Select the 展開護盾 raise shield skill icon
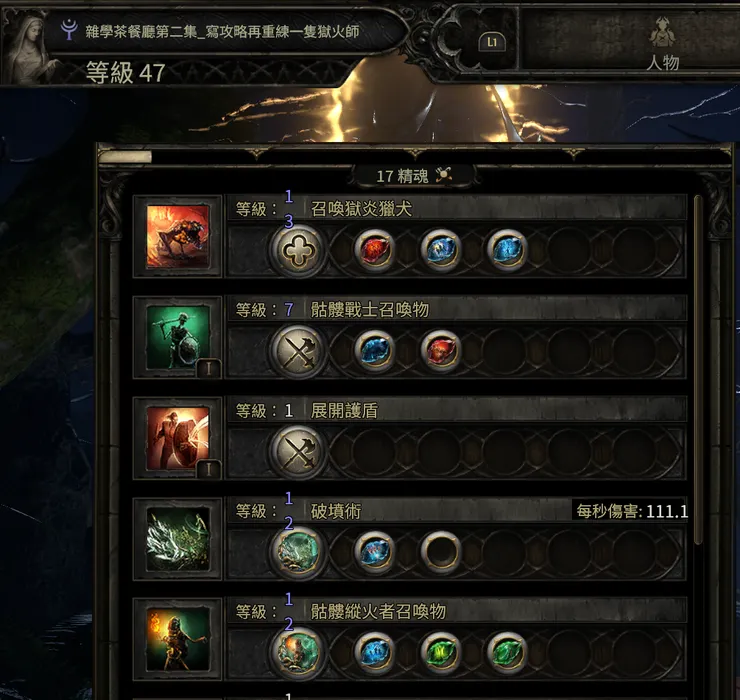The width and height of the screenshot is (740, 700). pyautogui.click(x=178, y=438)
